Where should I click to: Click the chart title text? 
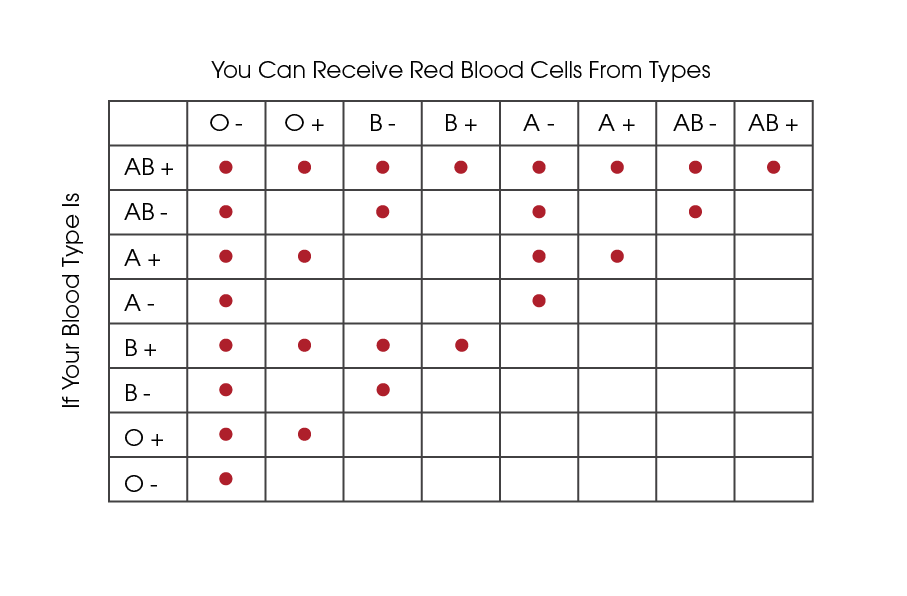click(460, 71)
